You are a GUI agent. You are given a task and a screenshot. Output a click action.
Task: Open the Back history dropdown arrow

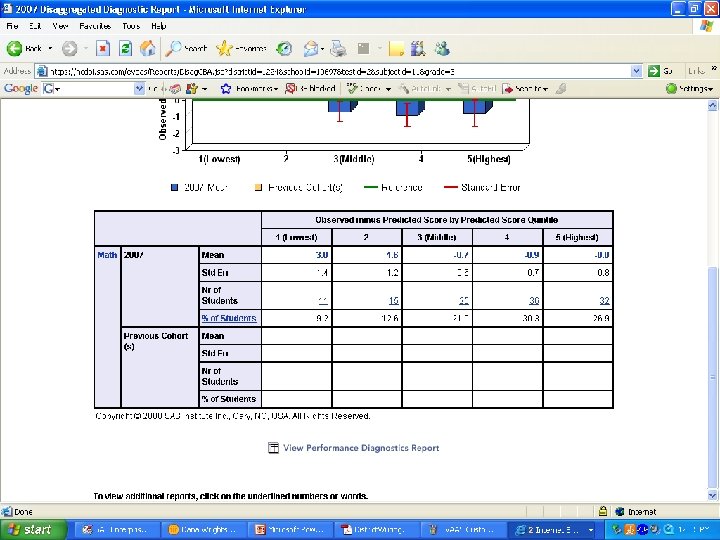(50, 48)
